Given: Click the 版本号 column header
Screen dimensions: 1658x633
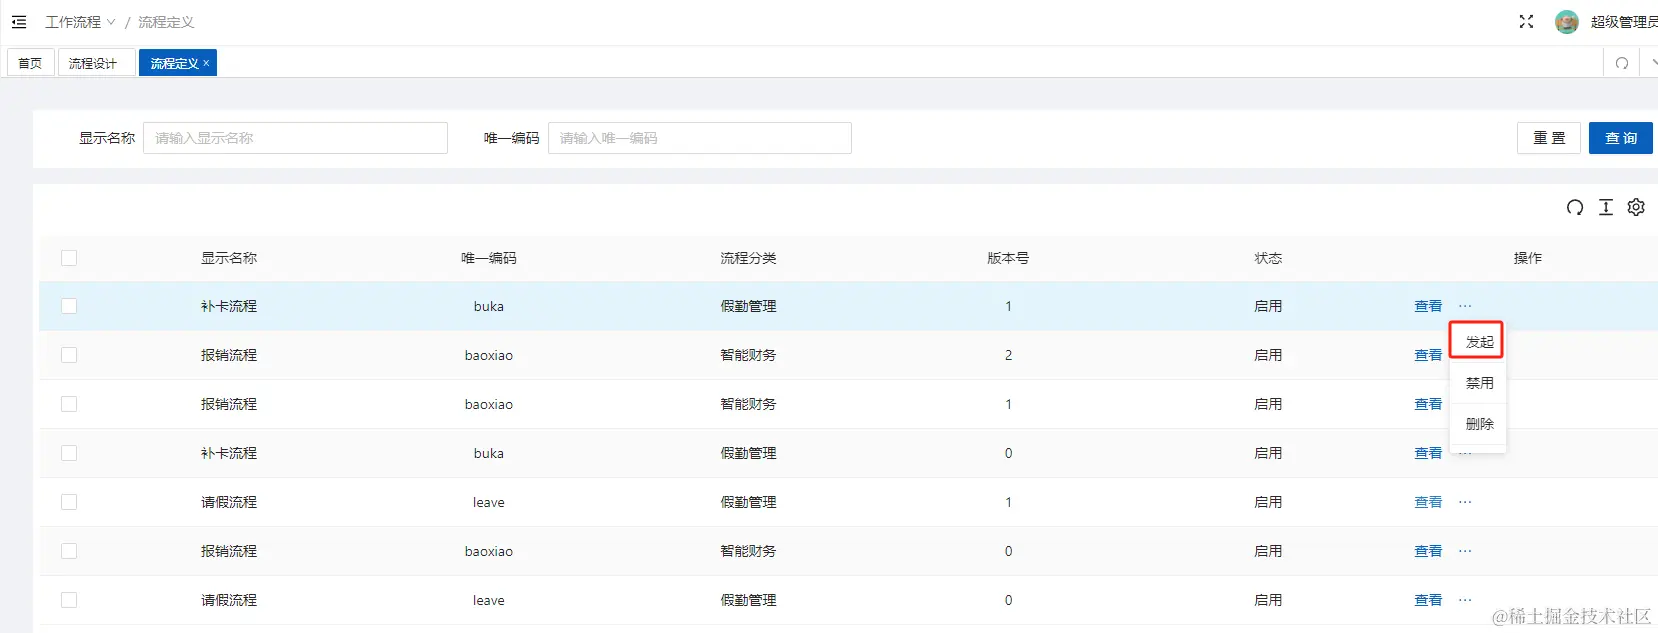Looking at the screenshot, I should (x=1008, y=258).
